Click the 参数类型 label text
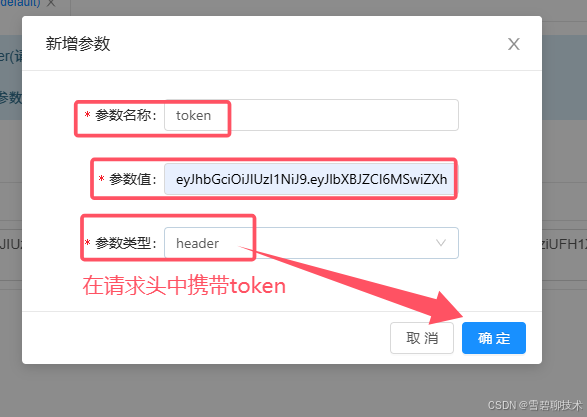587x417 pixels. [125, 243]
